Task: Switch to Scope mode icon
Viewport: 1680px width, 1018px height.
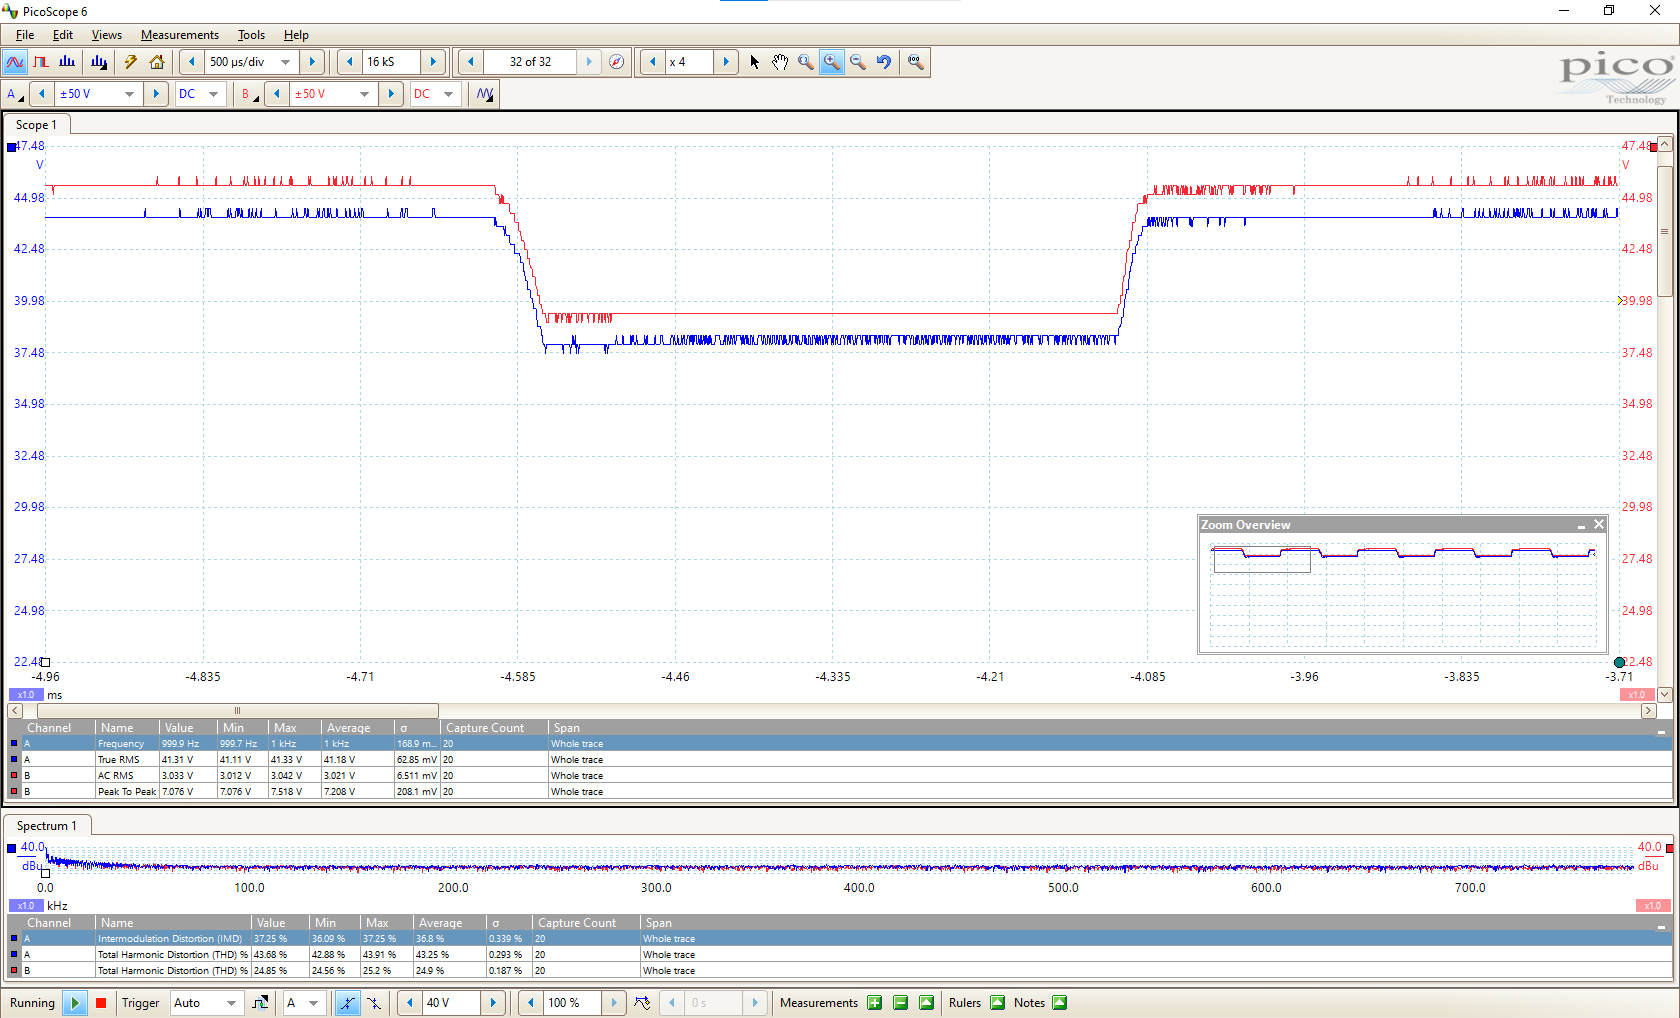Action: (15, 62)
